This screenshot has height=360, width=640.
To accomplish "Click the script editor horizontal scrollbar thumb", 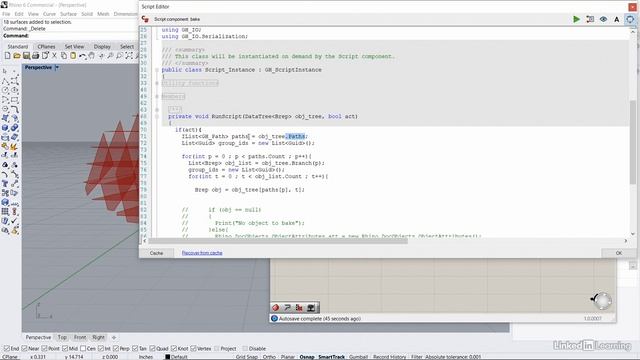I will pos(278,241).
